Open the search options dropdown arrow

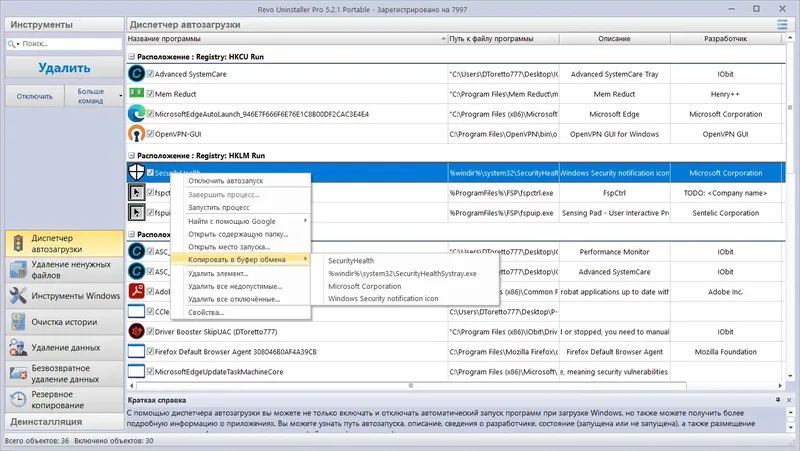click(18, 44)
